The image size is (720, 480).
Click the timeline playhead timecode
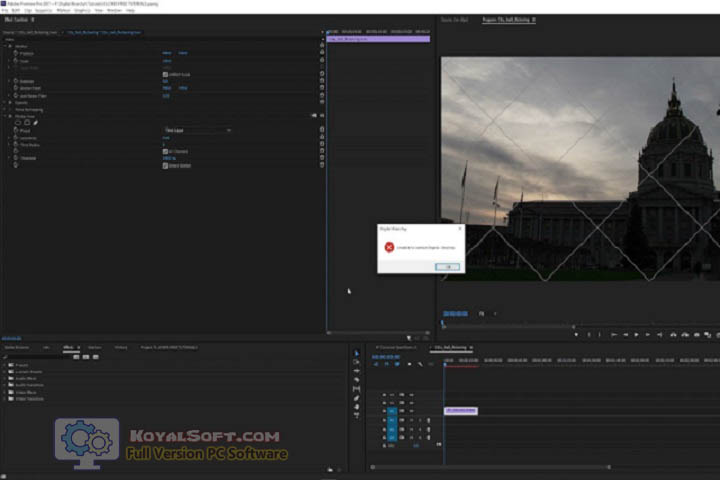point(386,356)
